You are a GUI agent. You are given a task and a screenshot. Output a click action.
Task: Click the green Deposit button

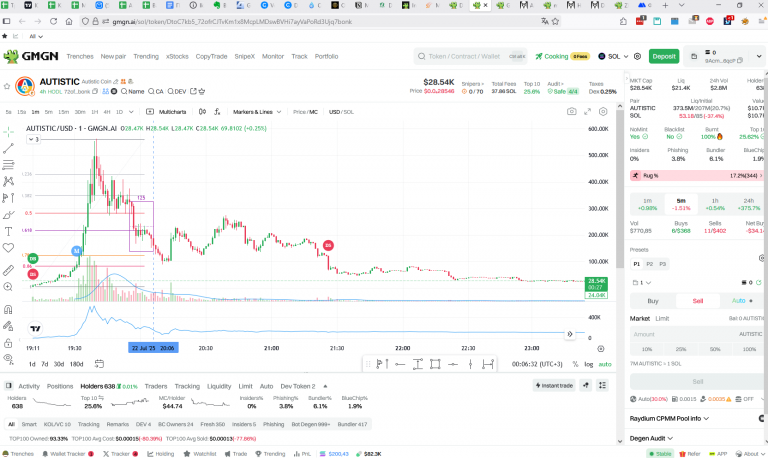tap(664, 56)
